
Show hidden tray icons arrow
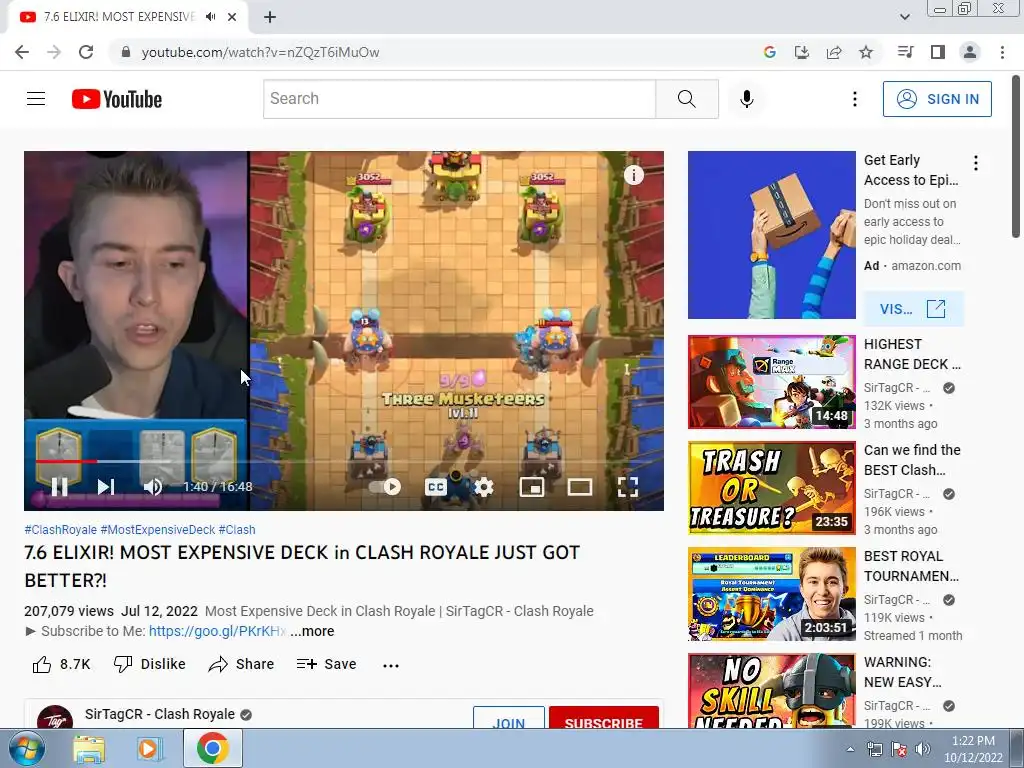[850, 749]
